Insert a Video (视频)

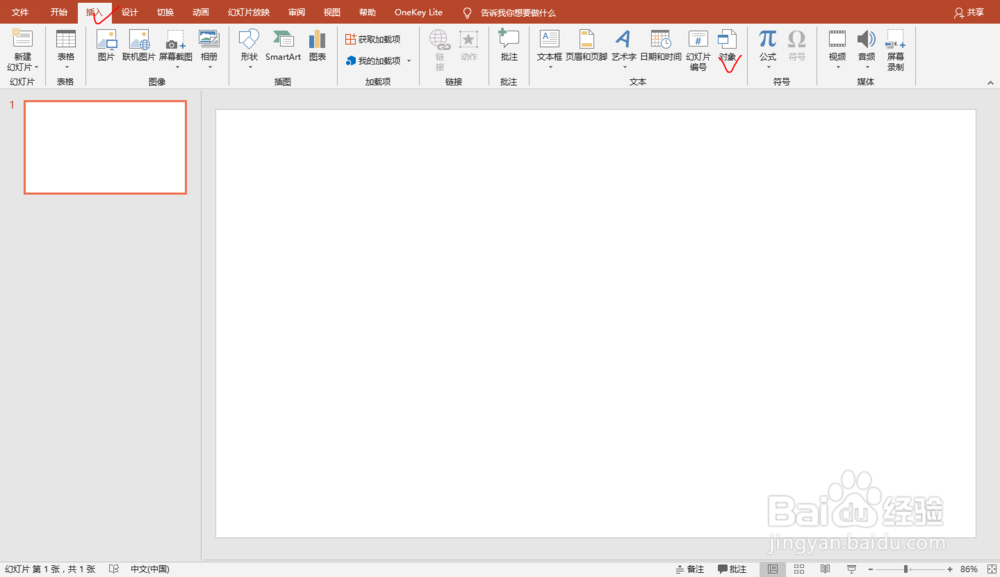coord(837,49)
